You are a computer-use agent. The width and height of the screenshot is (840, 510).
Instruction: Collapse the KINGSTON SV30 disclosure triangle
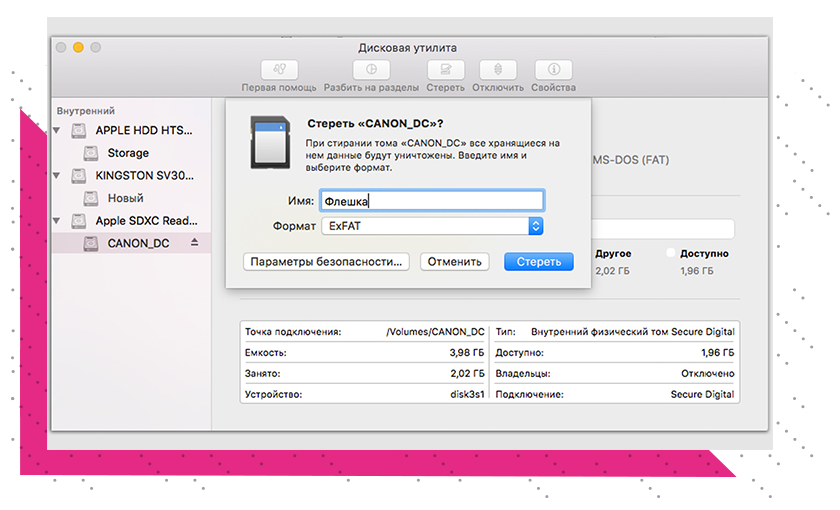[x=57, y=176]
